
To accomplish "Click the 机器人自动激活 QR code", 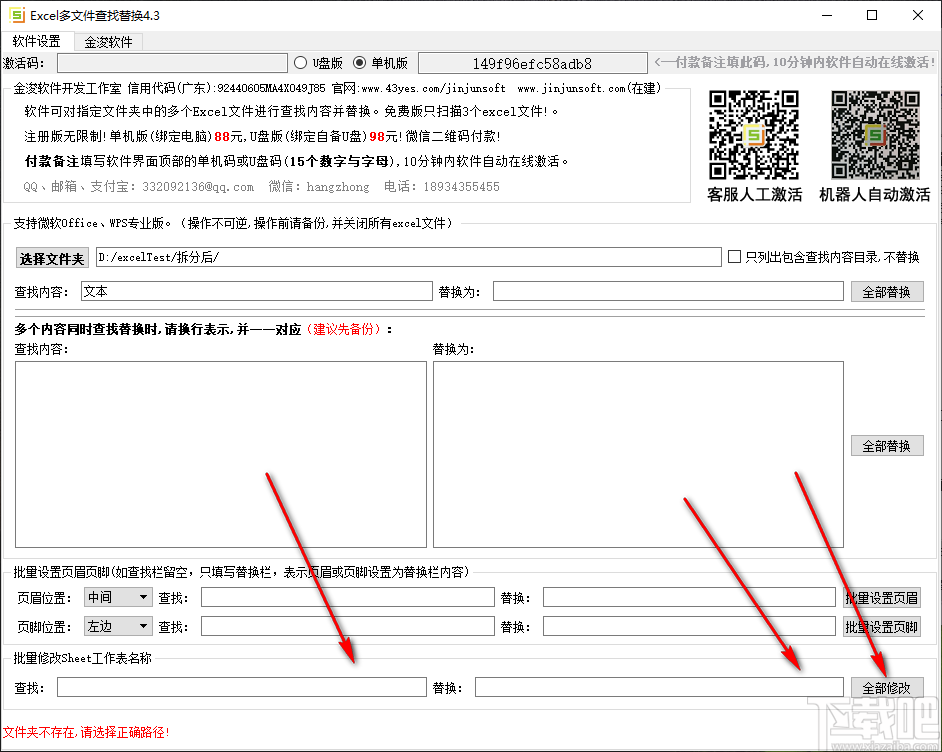I will 875,136.
